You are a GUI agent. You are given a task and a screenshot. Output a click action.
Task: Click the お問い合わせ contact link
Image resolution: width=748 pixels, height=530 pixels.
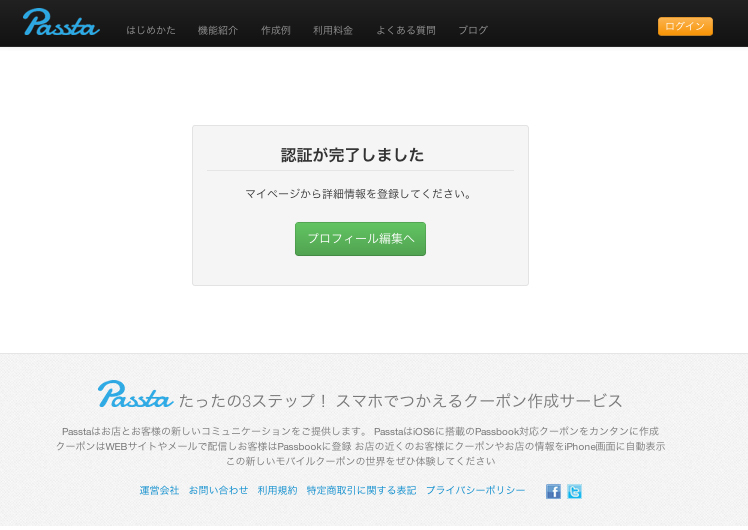point(218,490)
